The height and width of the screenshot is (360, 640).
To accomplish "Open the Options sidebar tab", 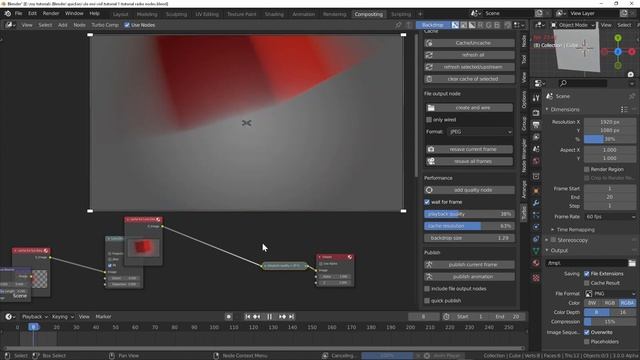I will click(524, 99).
